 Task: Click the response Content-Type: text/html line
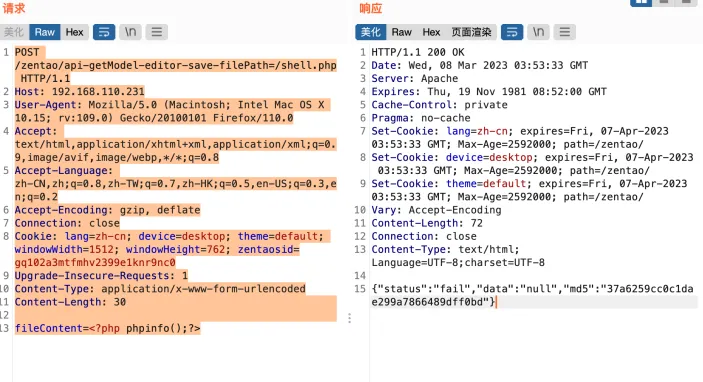[458, 256]
